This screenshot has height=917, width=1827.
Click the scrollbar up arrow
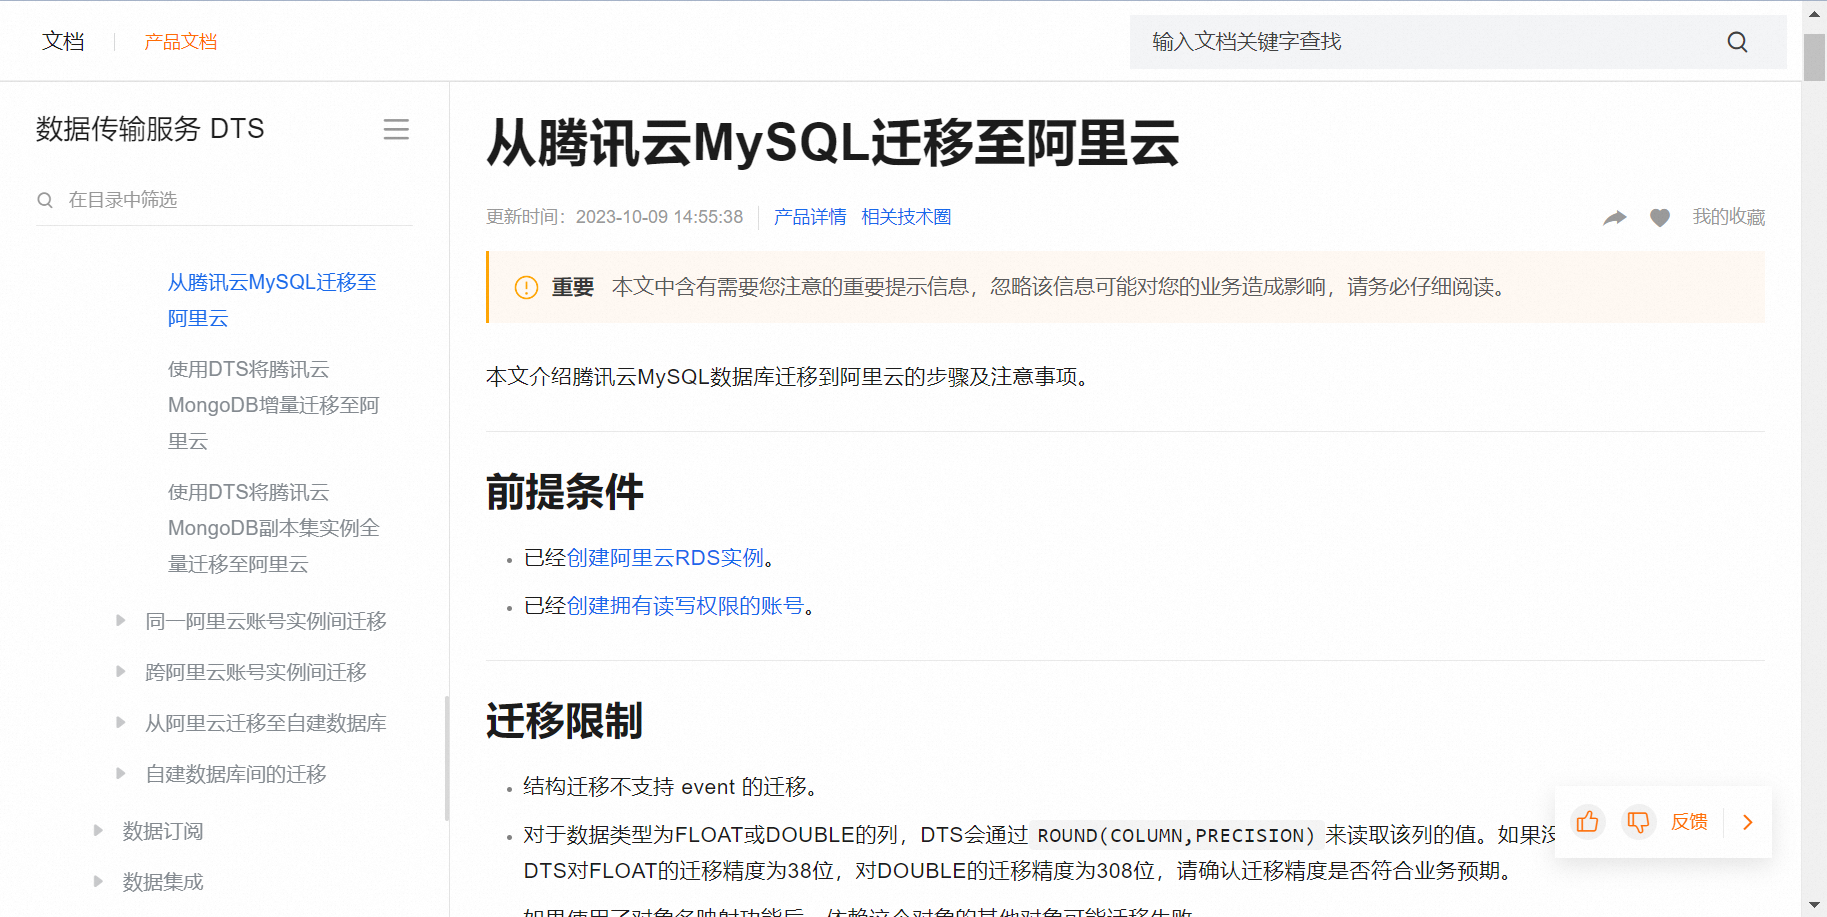pos(1814,14)
